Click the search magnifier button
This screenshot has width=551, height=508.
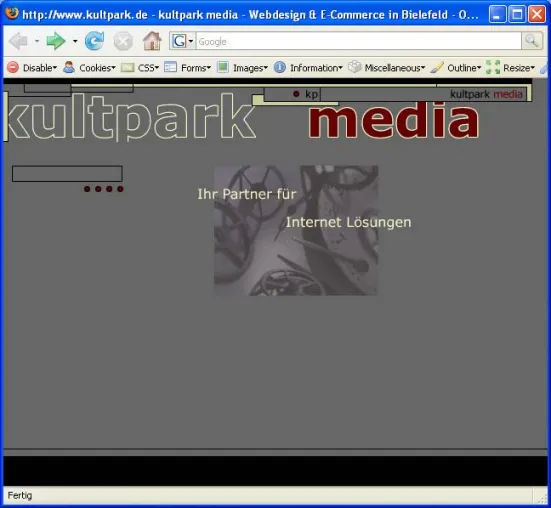pyautogui.click(x=532, y=41)
